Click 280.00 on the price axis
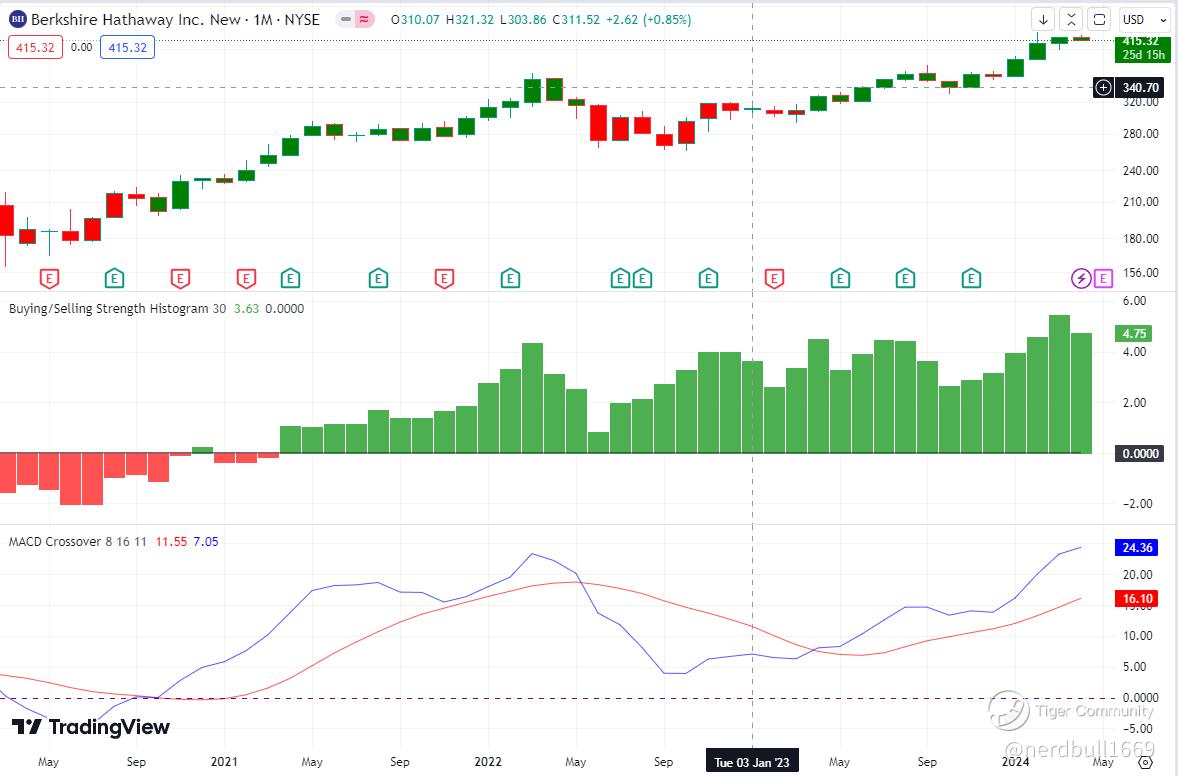1178x776 pixels. coord(1140,134)
